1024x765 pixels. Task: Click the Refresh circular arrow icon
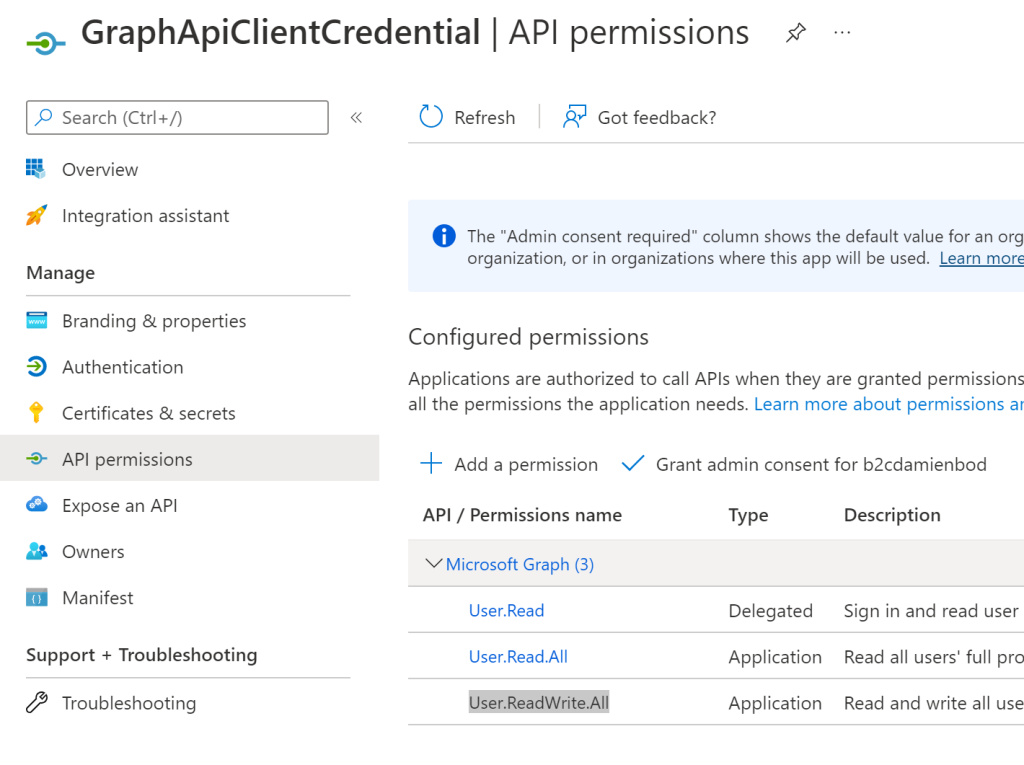tap(431, 117)
